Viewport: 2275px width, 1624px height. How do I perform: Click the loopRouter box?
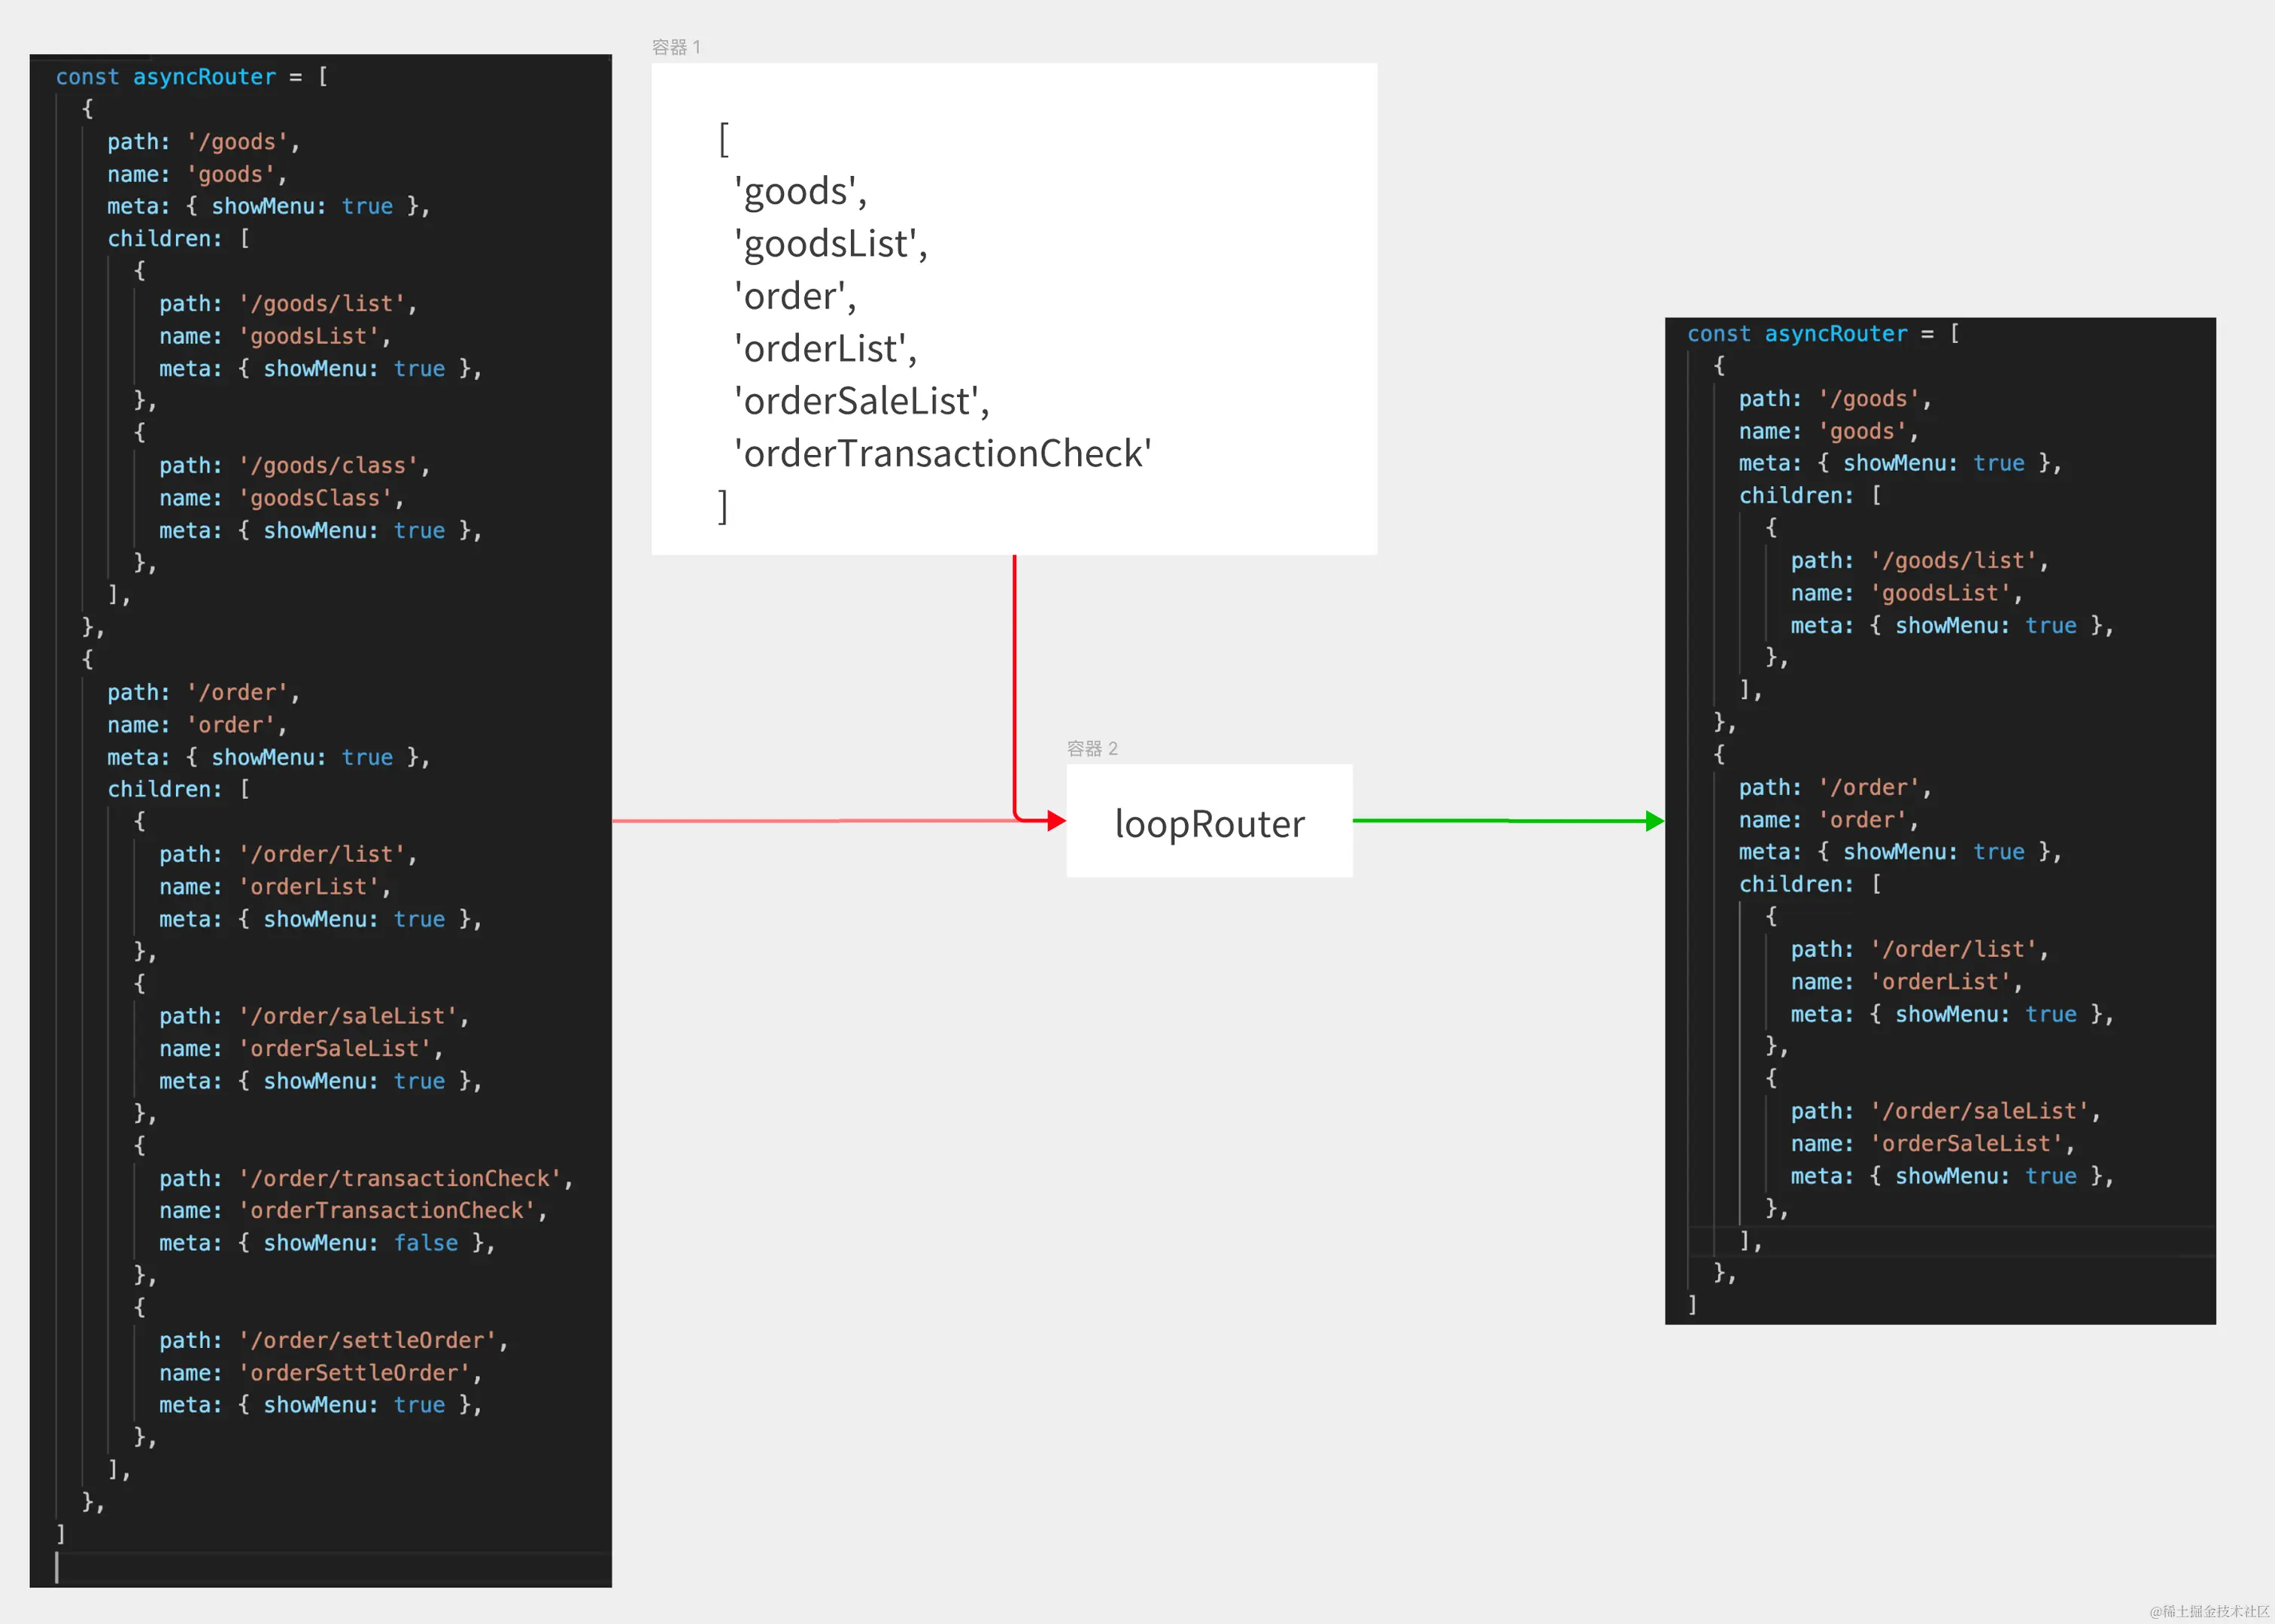tap(1209, 822)
